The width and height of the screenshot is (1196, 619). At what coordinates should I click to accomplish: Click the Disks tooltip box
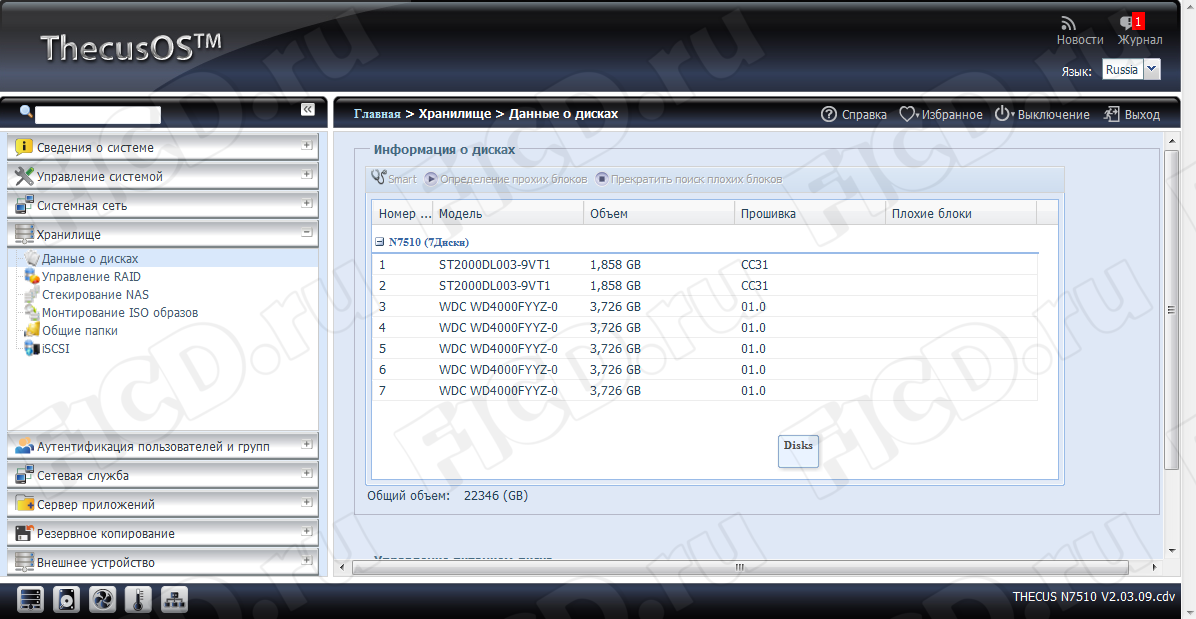click(x=798, y=451)
